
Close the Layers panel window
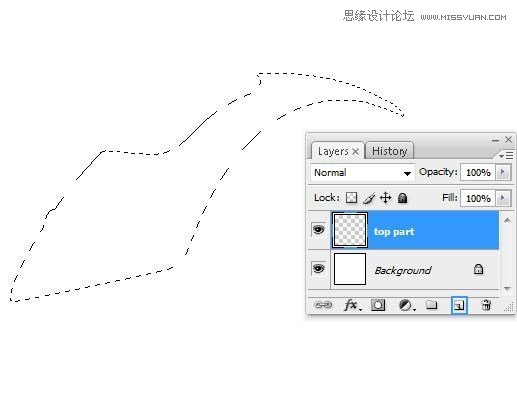[x=508, y=139]
